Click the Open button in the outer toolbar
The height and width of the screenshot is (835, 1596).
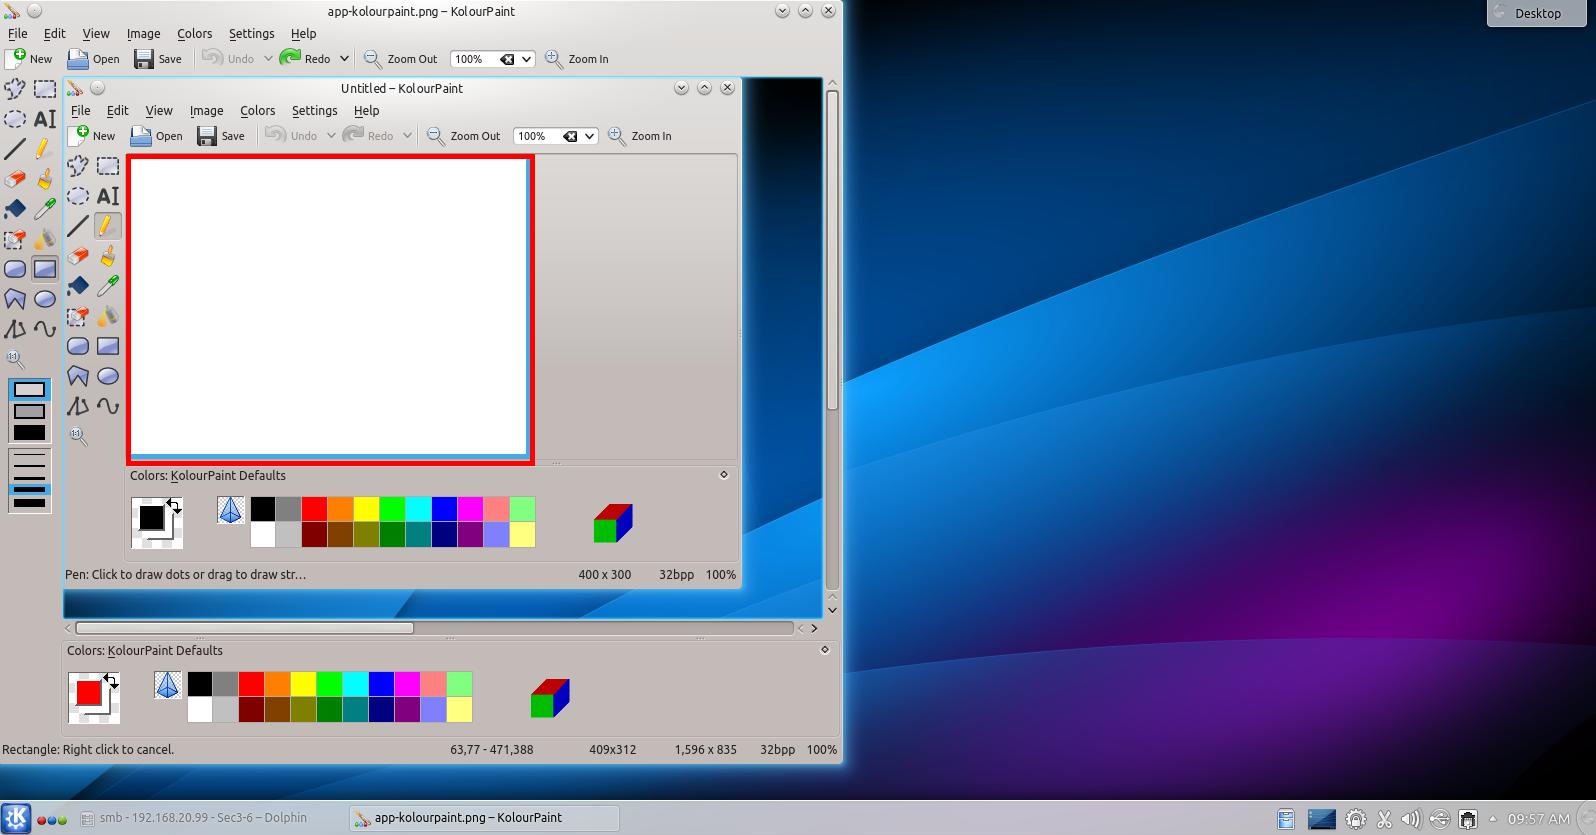tap(93, 59)
